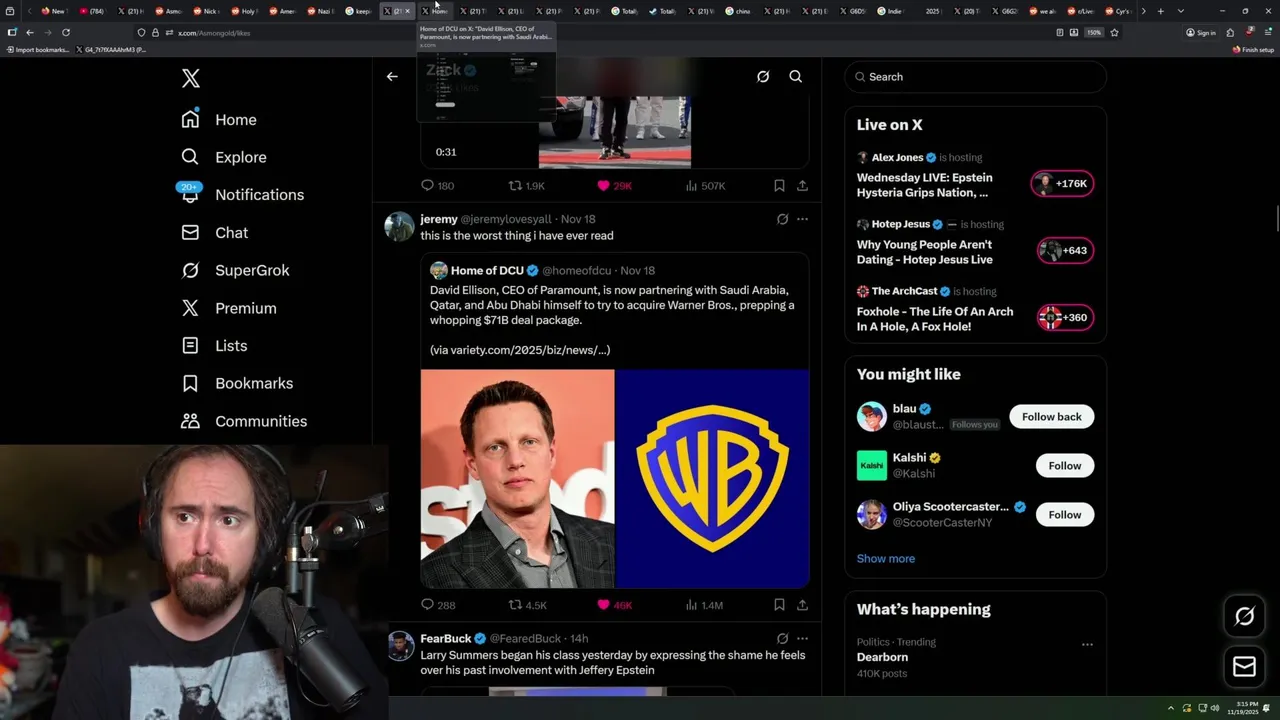The image size is (1280, 720).
Task: Unlike the post with 29K likes
Action: 614,186
